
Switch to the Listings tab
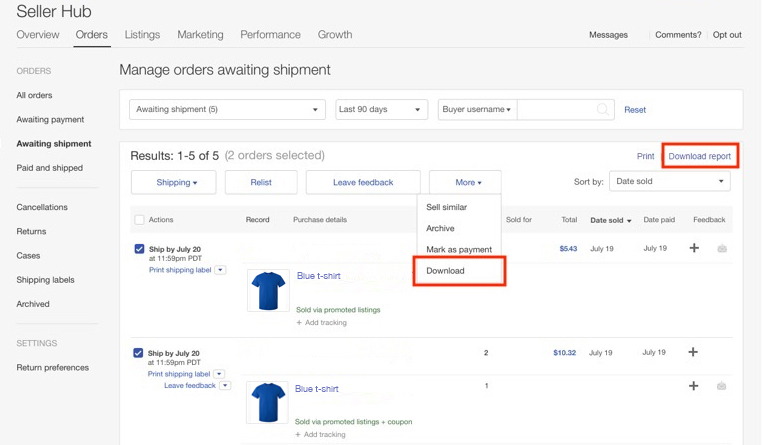pos(142,34)
